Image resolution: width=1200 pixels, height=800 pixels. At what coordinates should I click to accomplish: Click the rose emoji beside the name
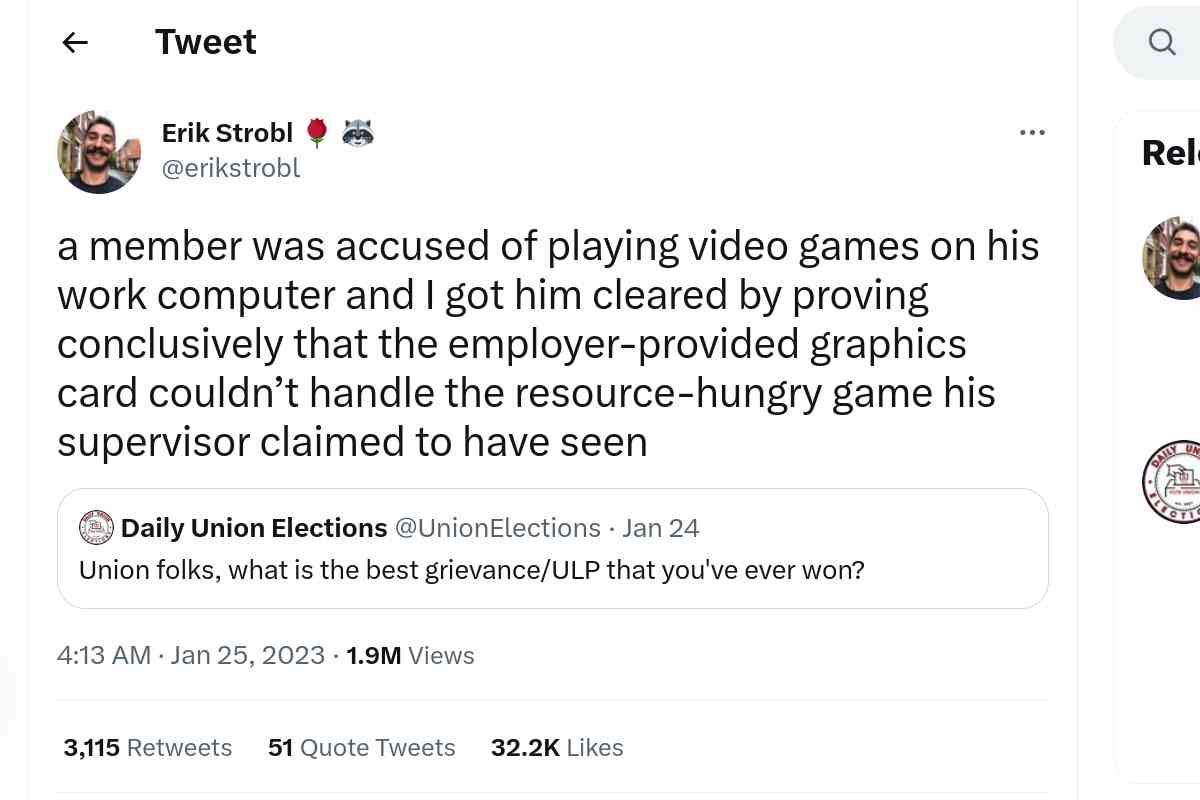[317, 133]
